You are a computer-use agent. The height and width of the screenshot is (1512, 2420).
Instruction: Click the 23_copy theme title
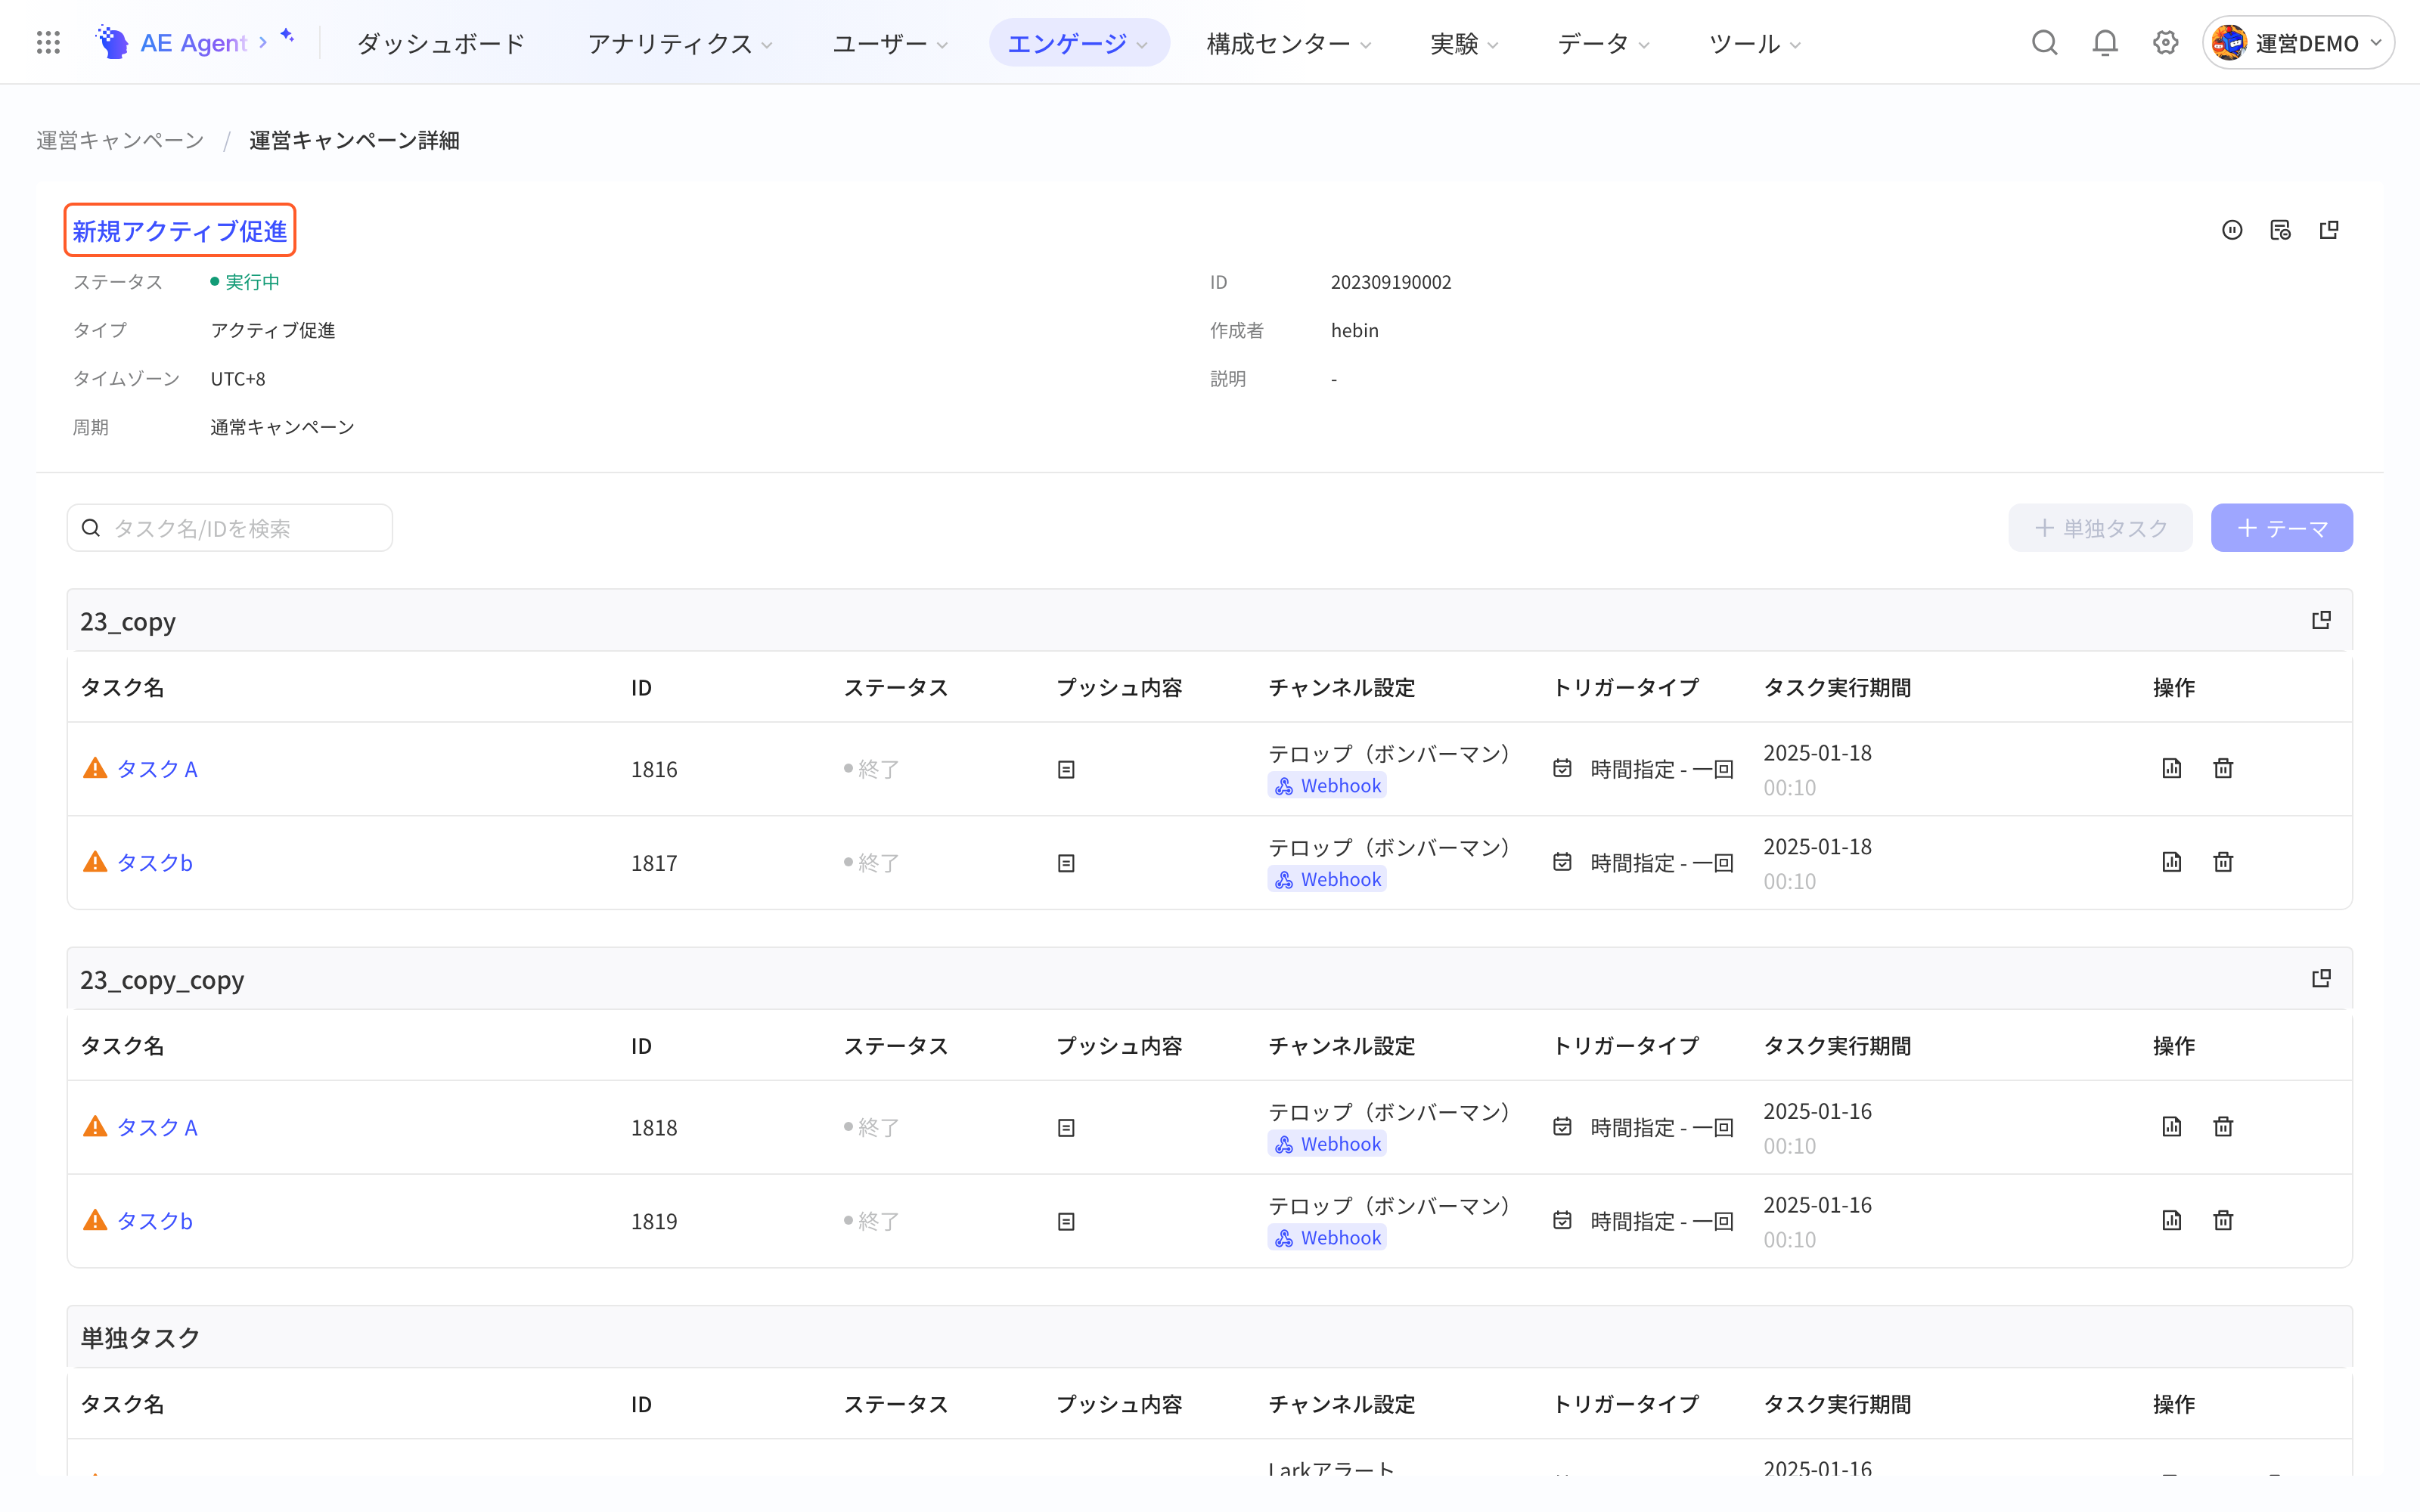pyautogui.click(x=128, y=621)
